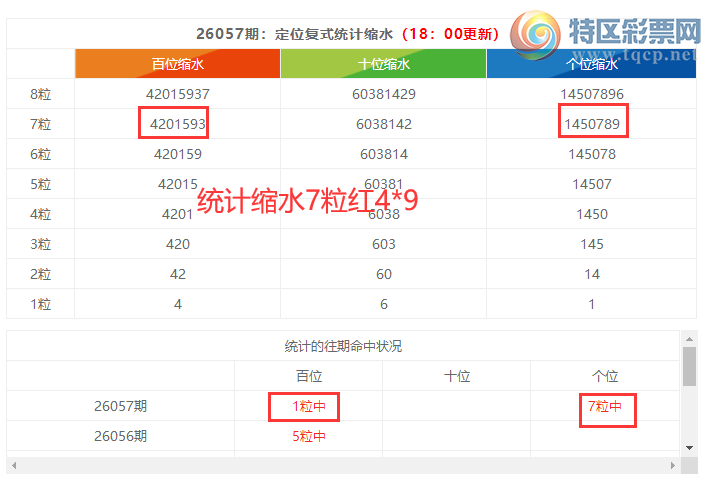Screen dimensions: 711x487
Task: Click the 十位 header in history table
Action: (x=457, y=376)
